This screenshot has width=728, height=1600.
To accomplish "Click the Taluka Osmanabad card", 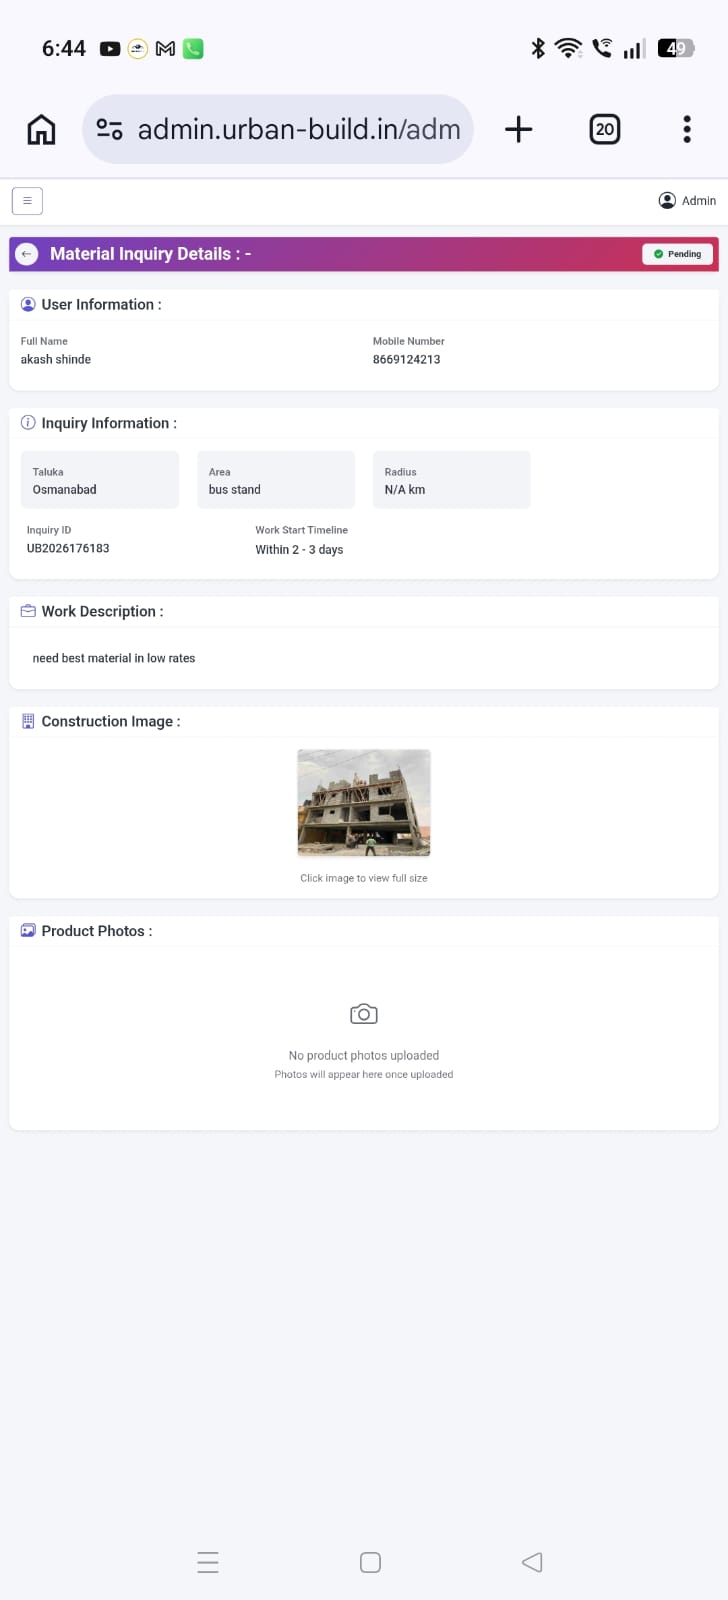I will tap(100, 480).
